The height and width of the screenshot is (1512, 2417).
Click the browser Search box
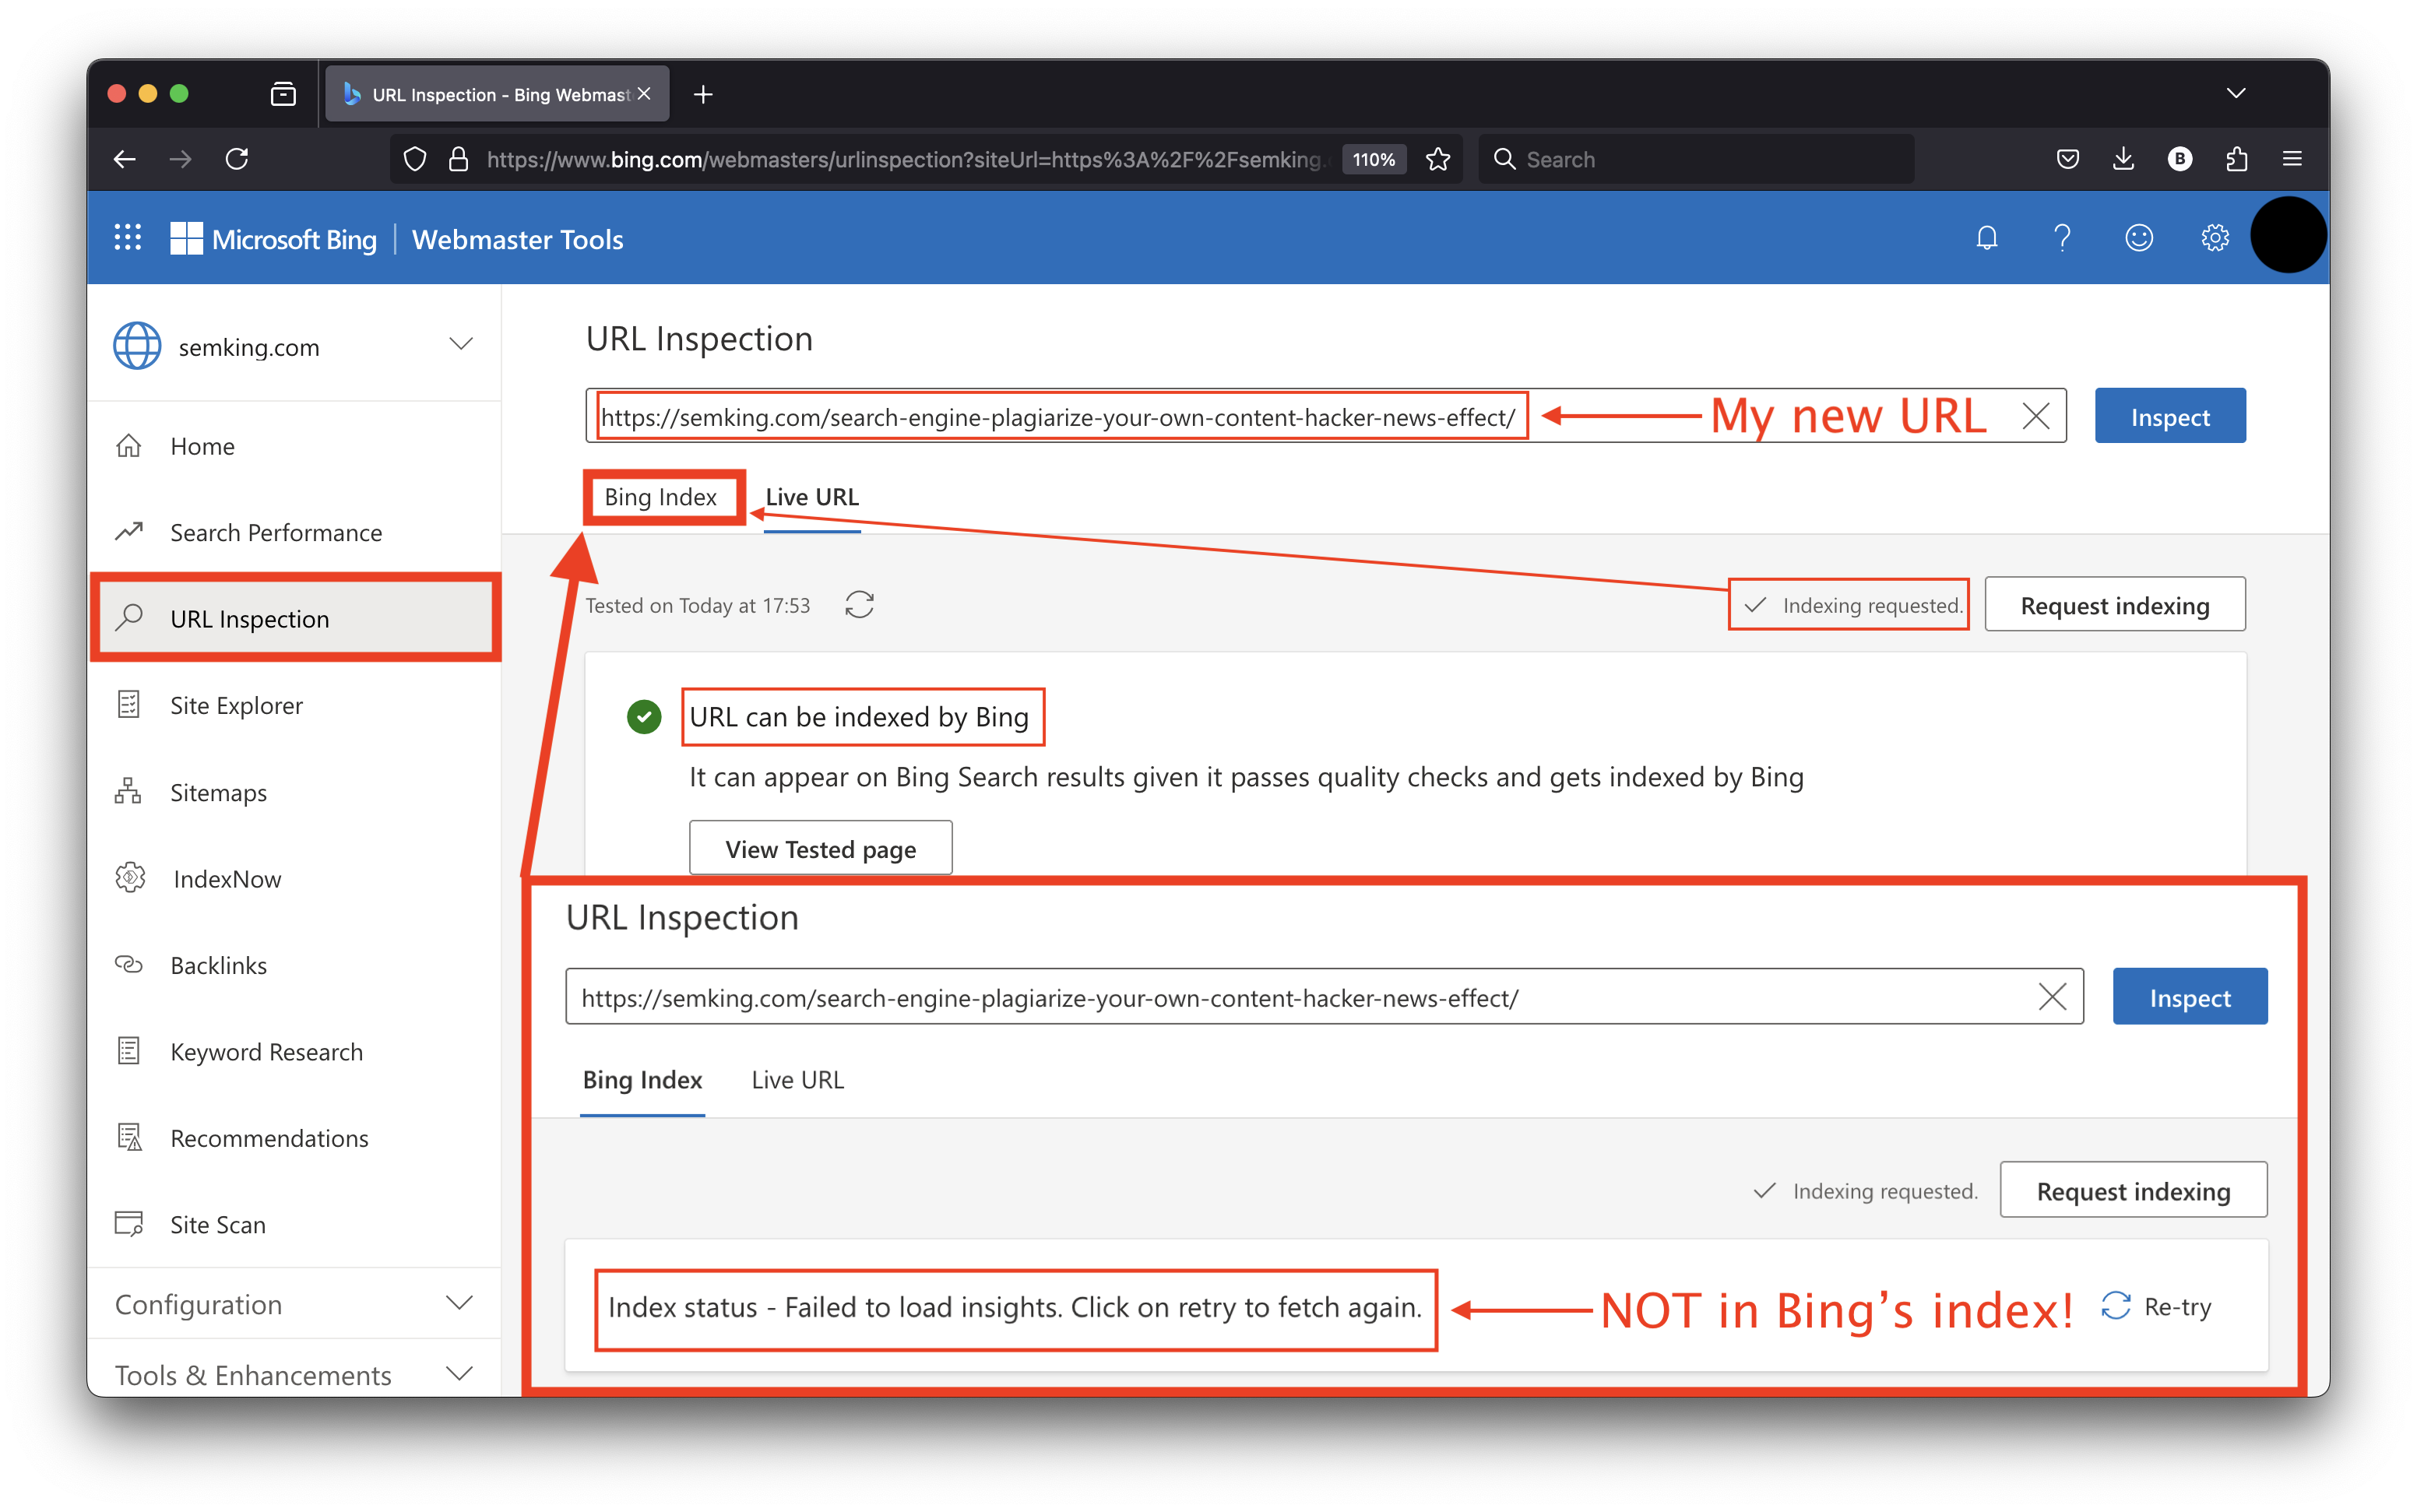point(1695,159)
